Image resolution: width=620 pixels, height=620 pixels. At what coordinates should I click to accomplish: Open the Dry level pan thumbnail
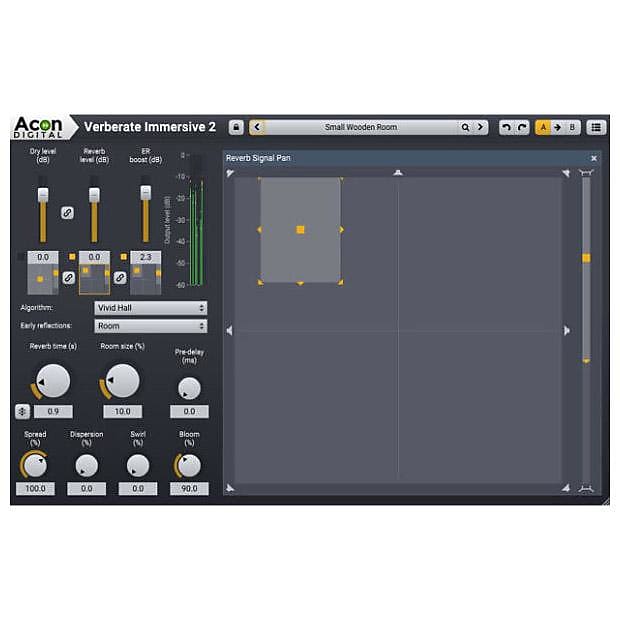click(x=43, y=279)
